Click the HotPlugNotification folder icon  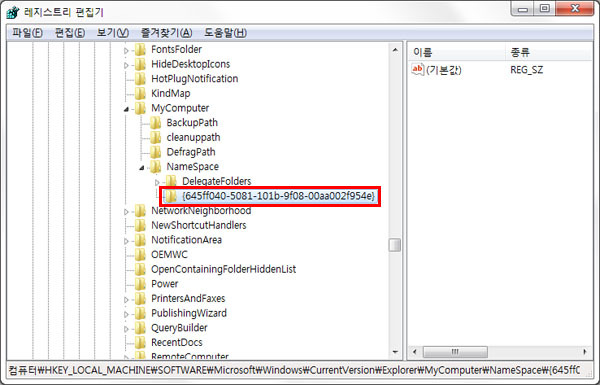140,79
